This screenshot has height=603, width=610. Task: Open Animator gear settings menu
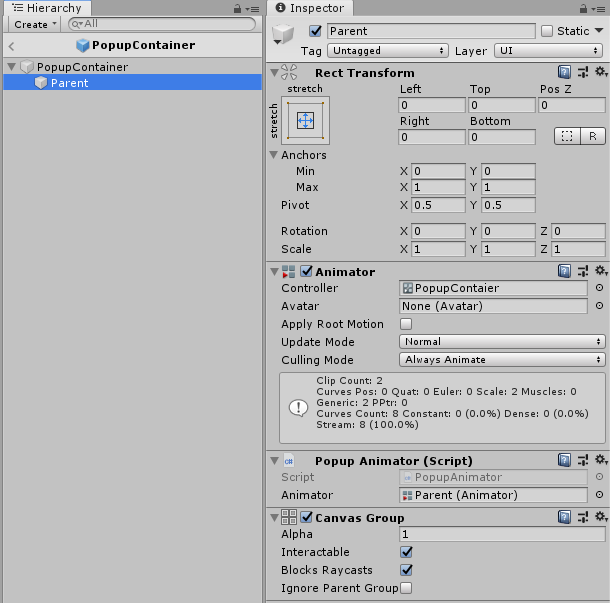(x=601, y=271)
